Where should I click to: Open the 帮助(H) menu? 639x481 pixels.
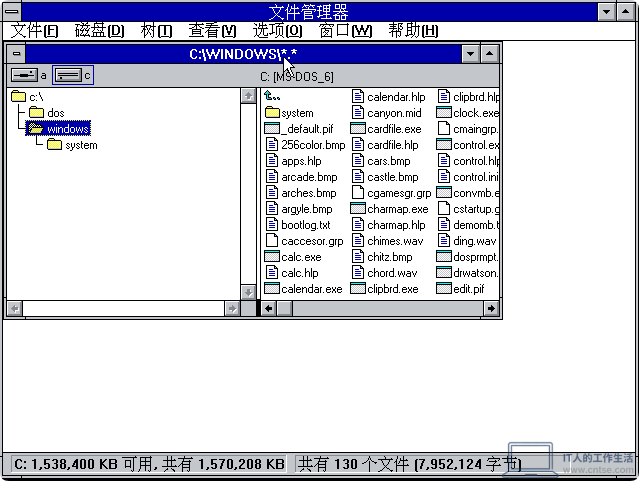pos(413,31)
